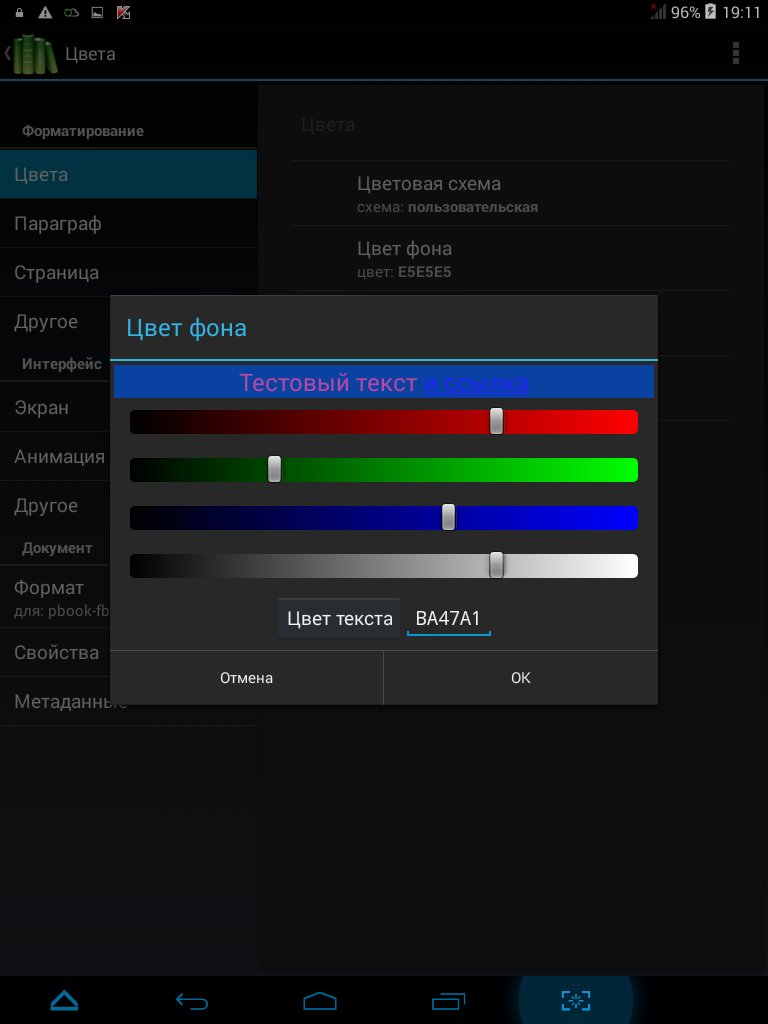Open the three-dot overflow menu

click(x=735, y=53)
